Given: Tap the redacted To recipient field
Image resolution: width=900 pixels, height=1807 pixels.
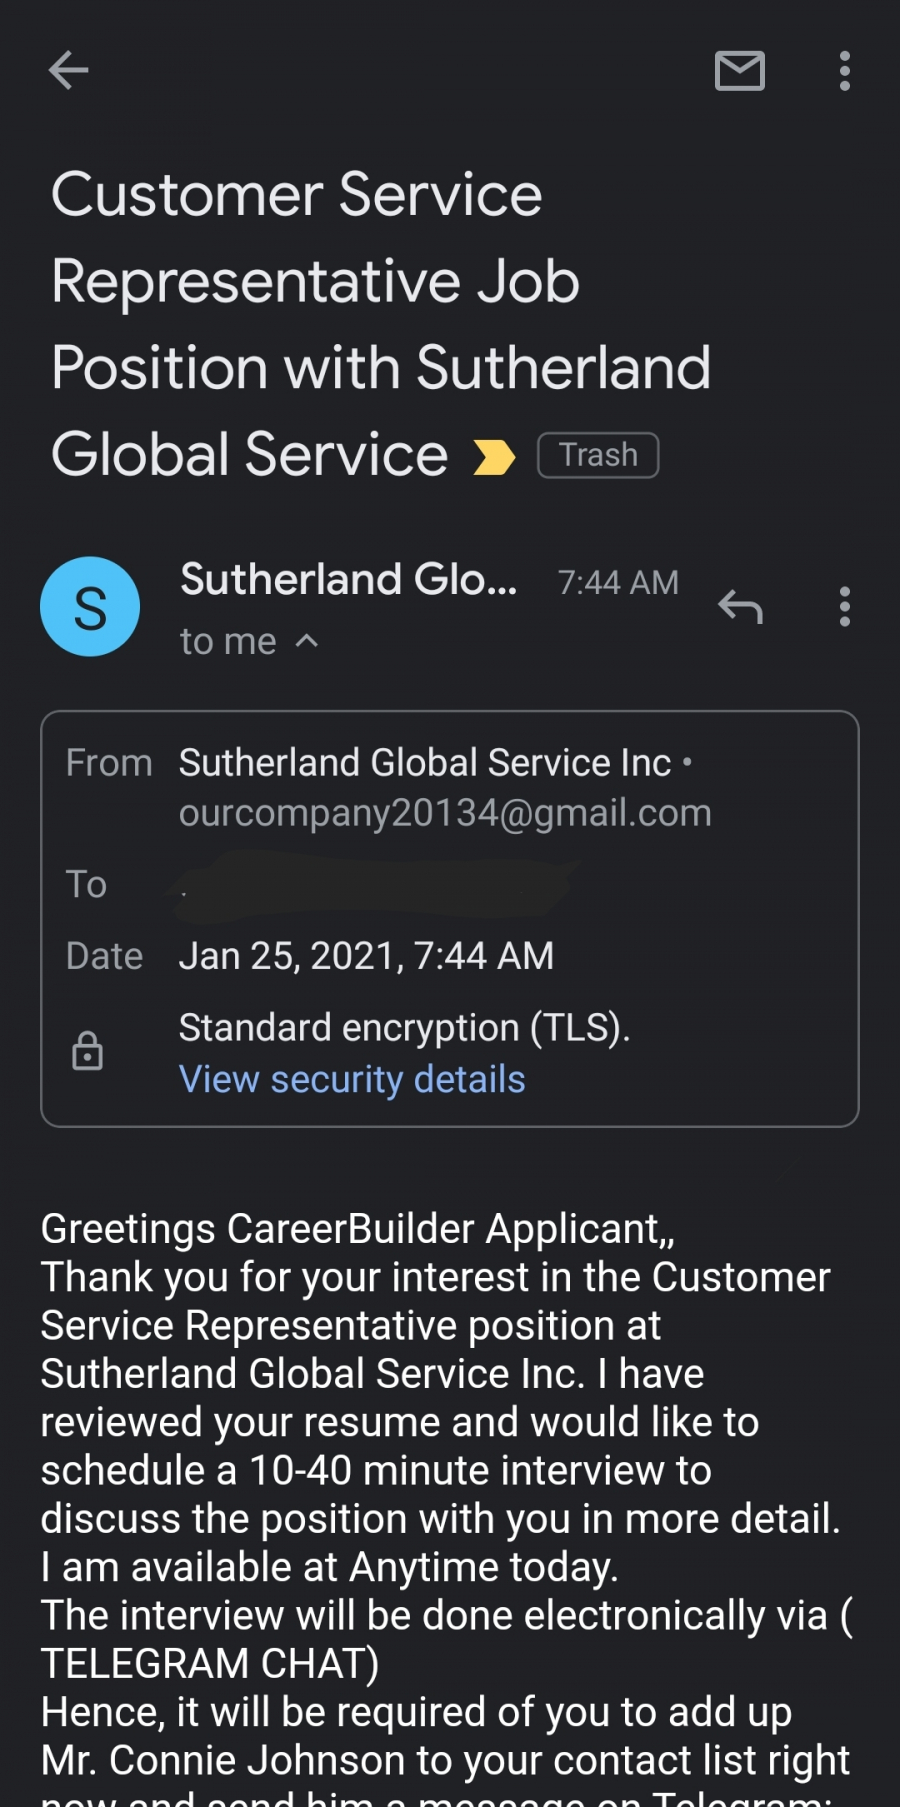Looking at the screenshot, I should [x=375, y=885].
